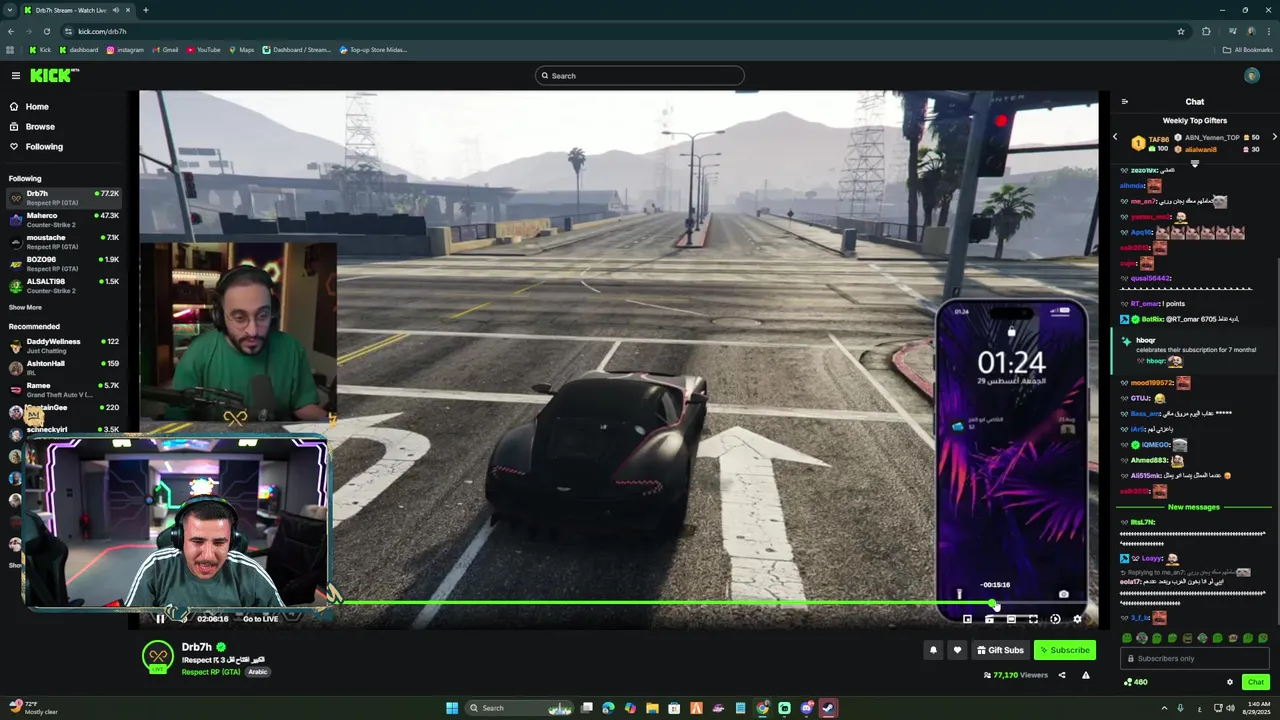The width and height of the screenshot is (1280, 720).
Task: Enter fullscreen mode on the player
Action: tap(1033, 619)
